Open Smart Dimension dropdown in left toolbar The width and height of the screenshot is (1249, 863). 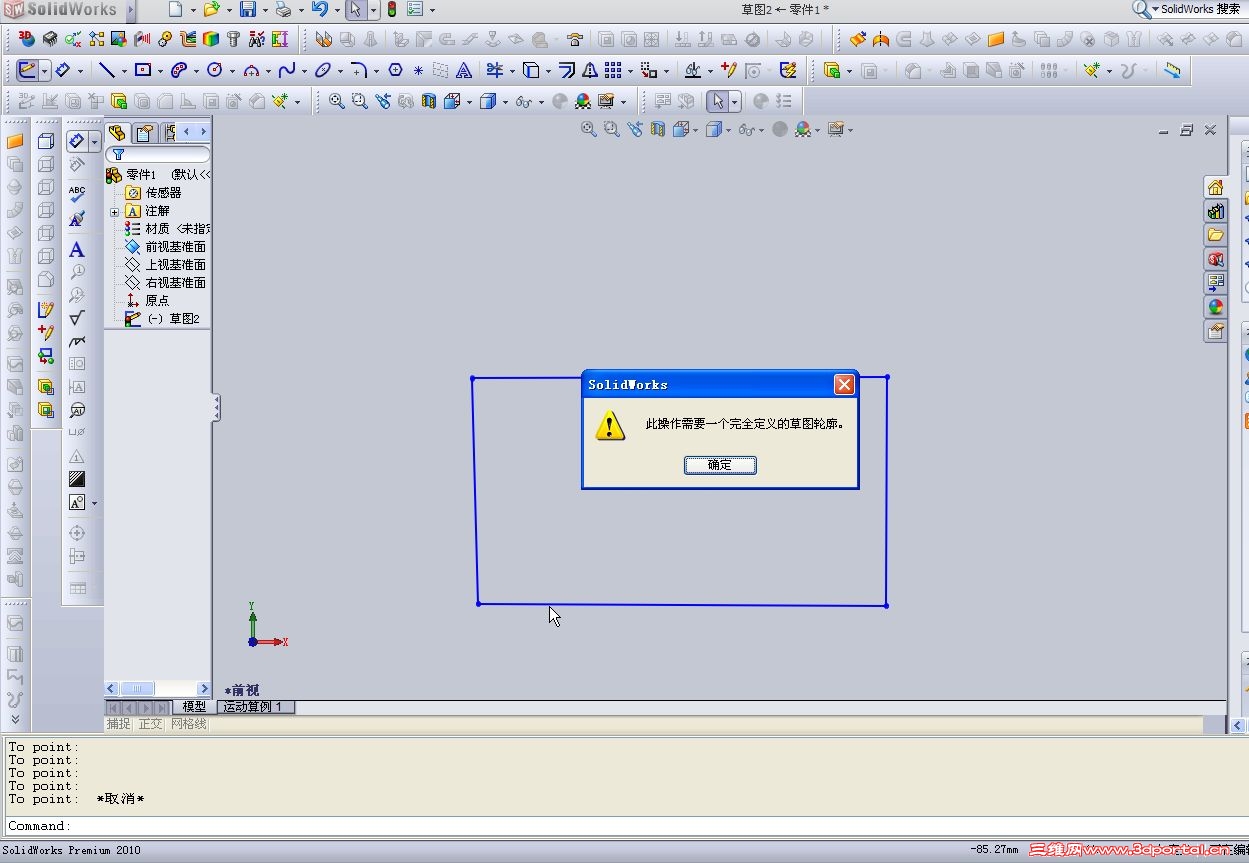pos(94,142)
